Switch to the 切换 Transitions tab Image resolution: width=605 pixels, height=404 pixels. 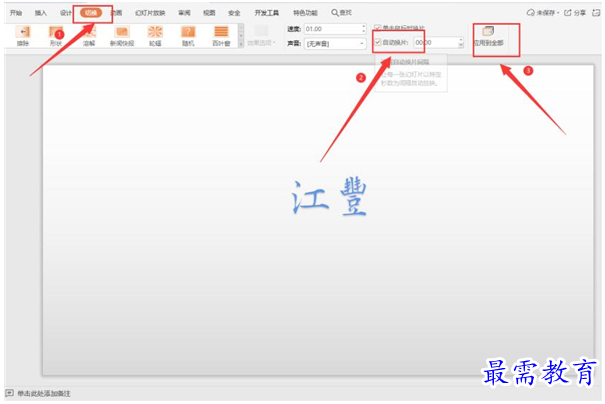pos(91,13)
